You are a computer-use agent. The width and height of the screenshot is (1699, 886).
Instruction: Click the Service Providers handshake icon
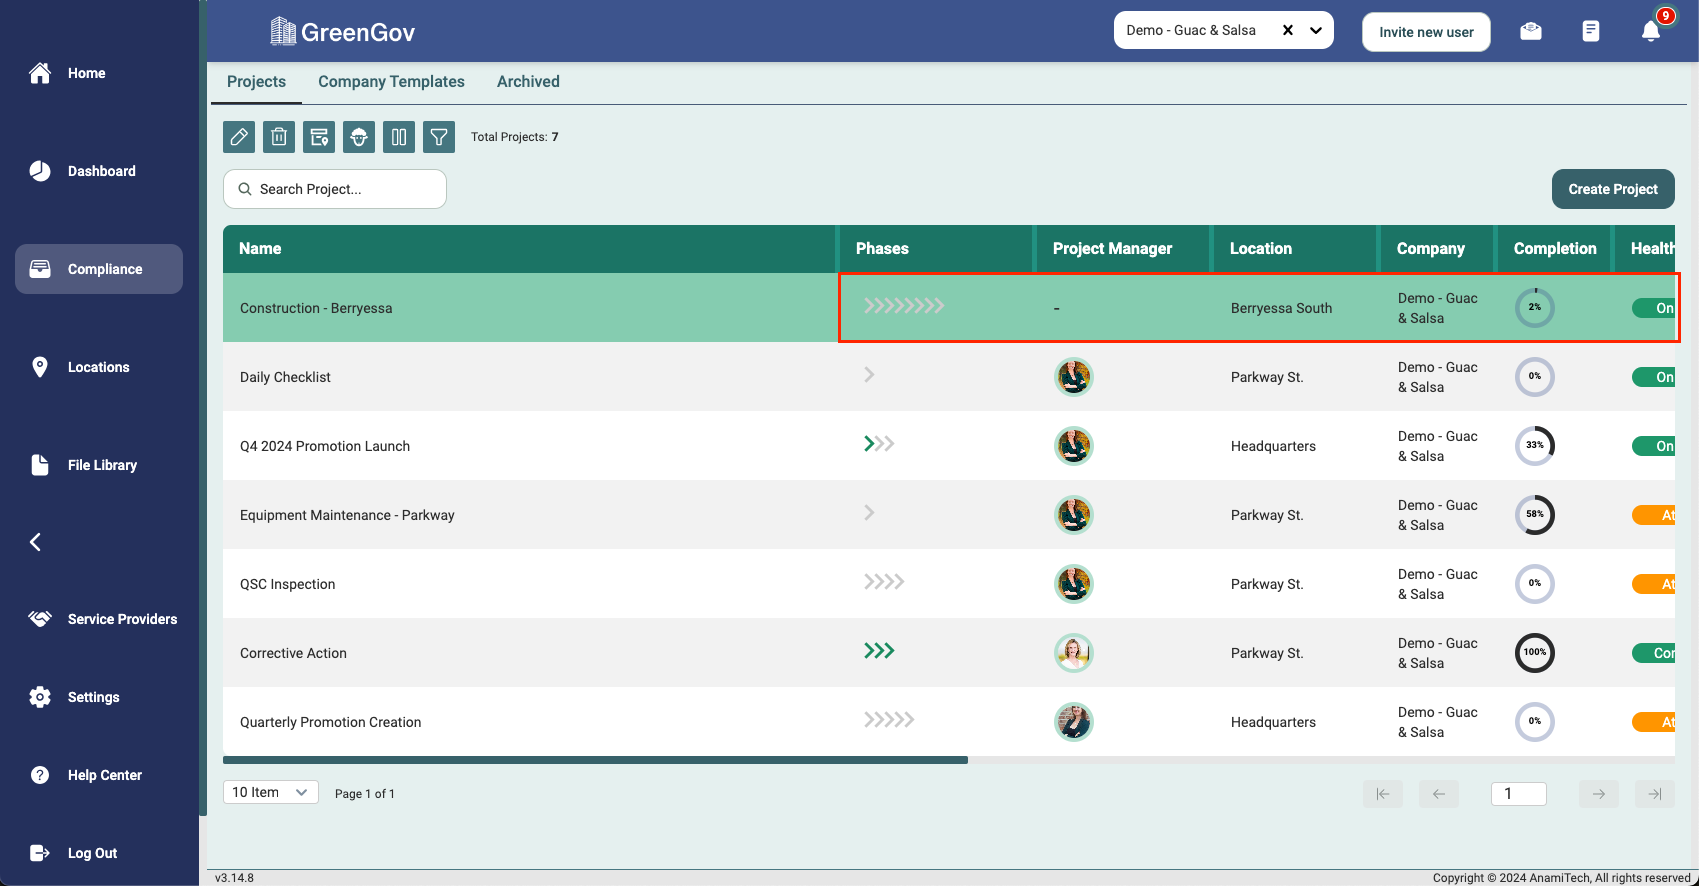[x=40, y=619]
